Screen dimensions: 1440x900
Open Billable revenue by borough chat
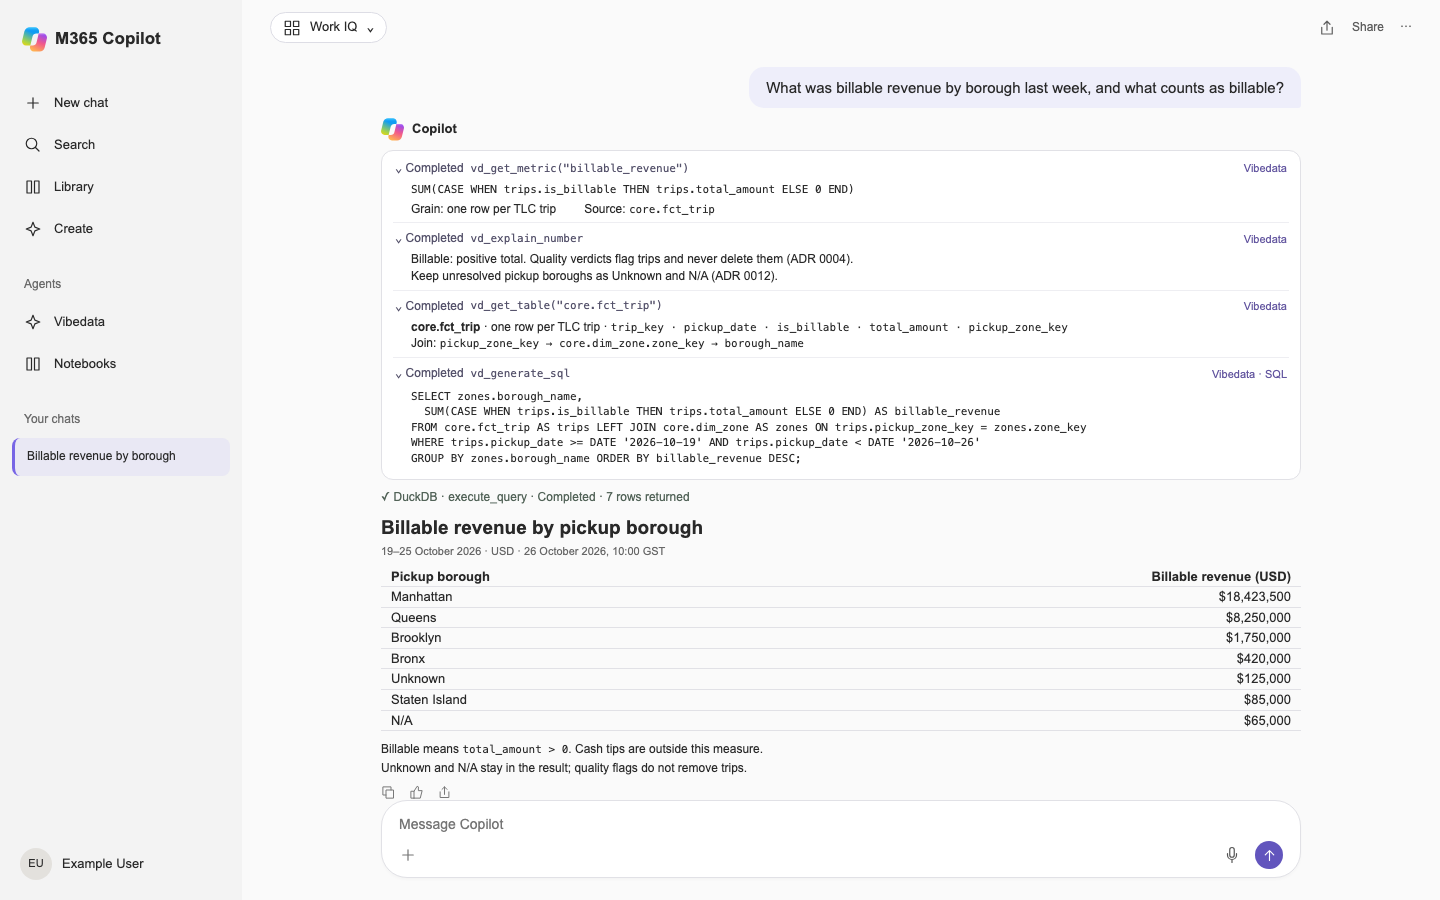[121, 456]
